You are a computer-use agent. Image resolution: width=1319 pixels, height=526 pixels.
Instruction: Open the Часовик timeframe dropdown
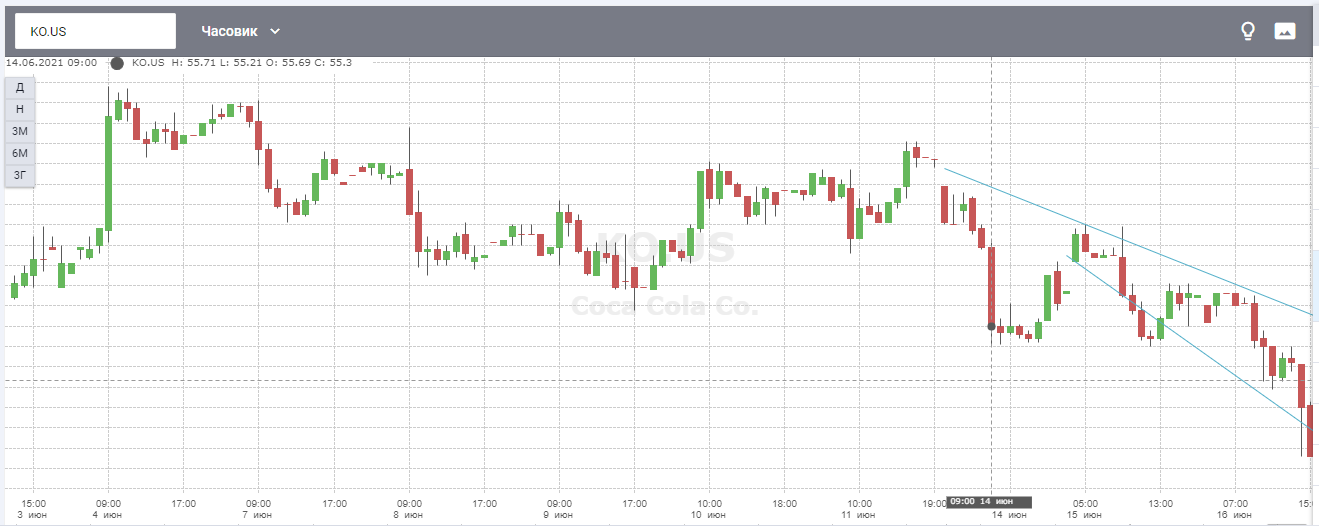click(241, 31)
